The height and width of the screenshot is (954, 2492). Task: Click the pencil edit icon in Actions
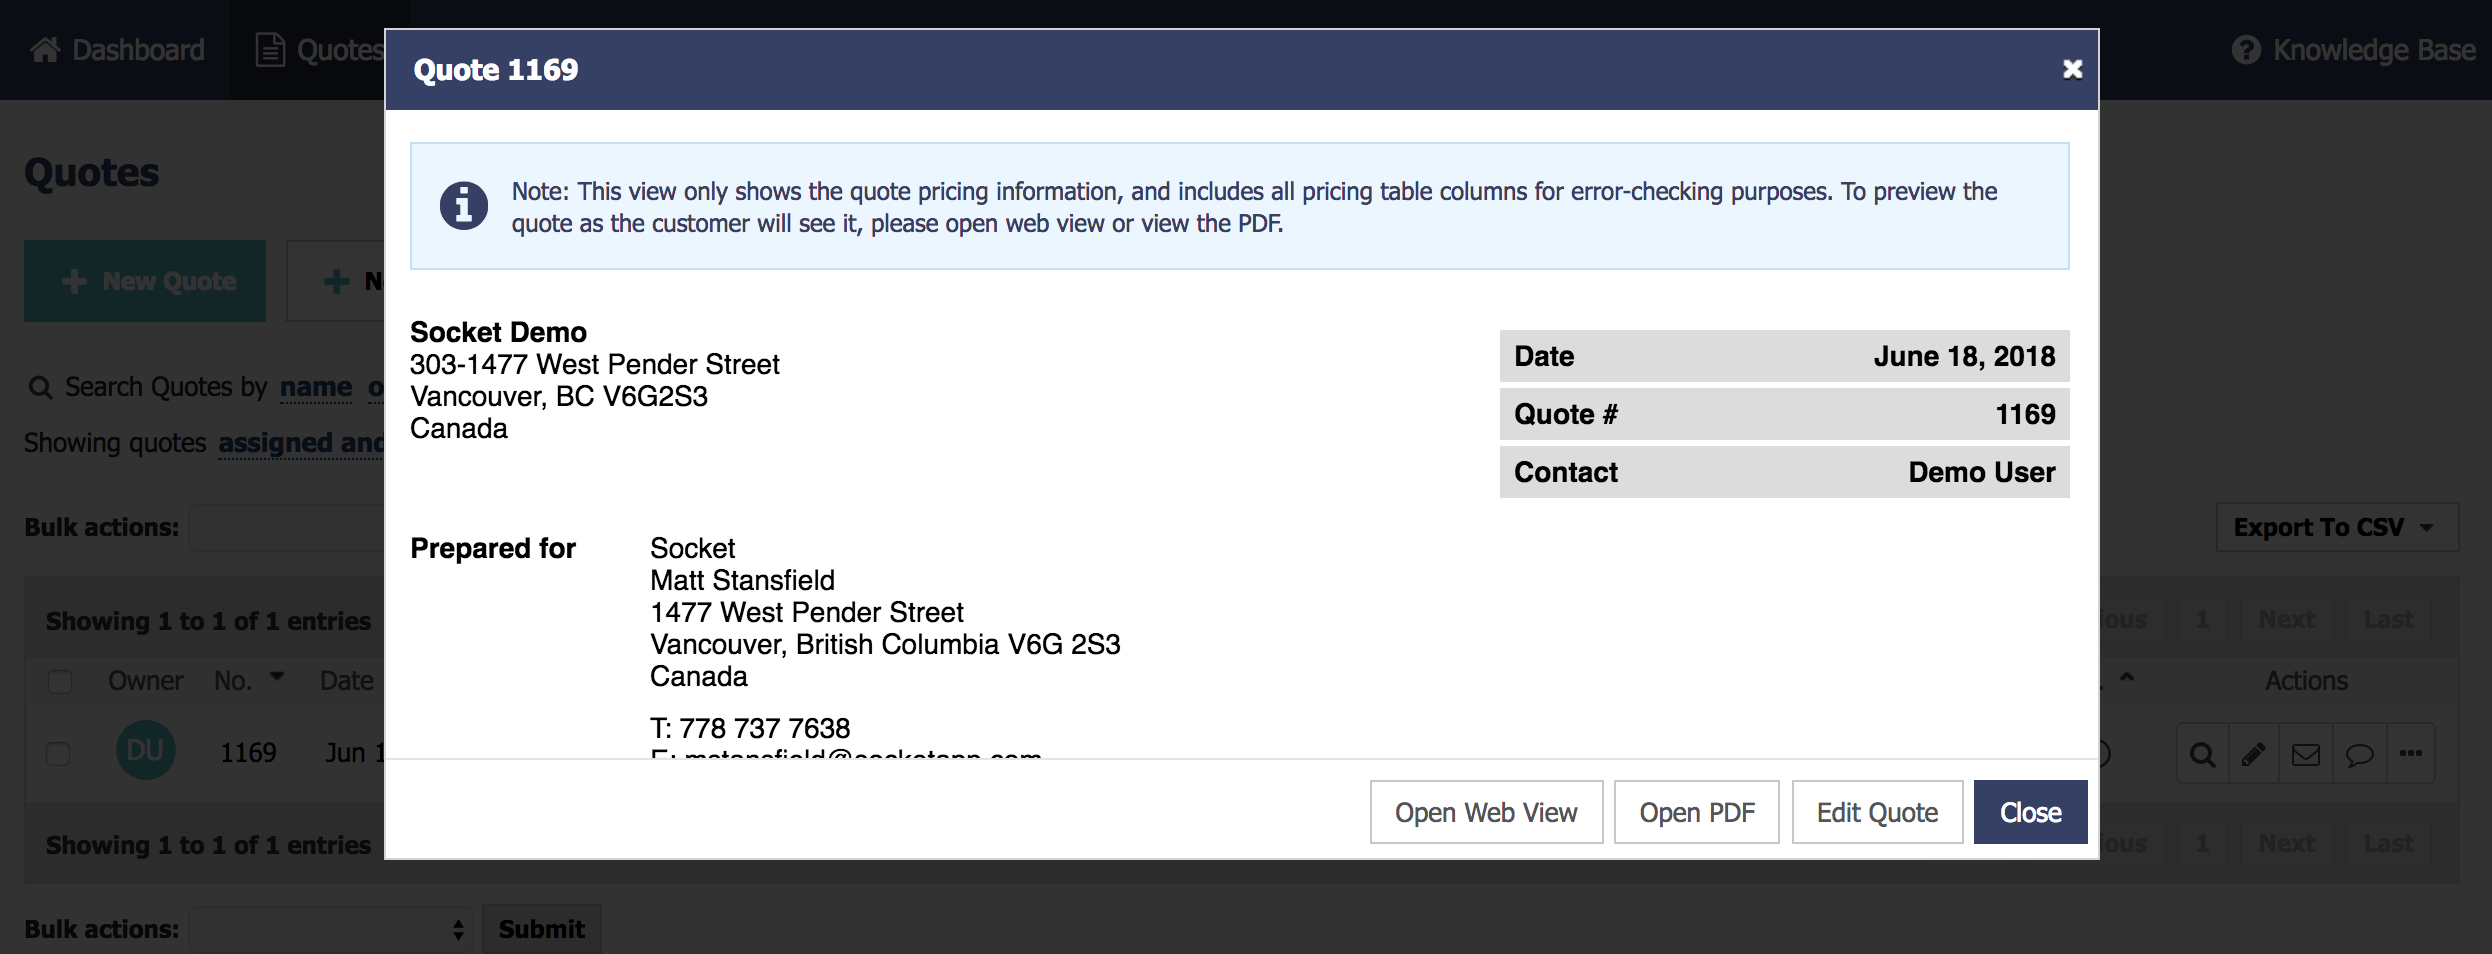(2254, 754)
